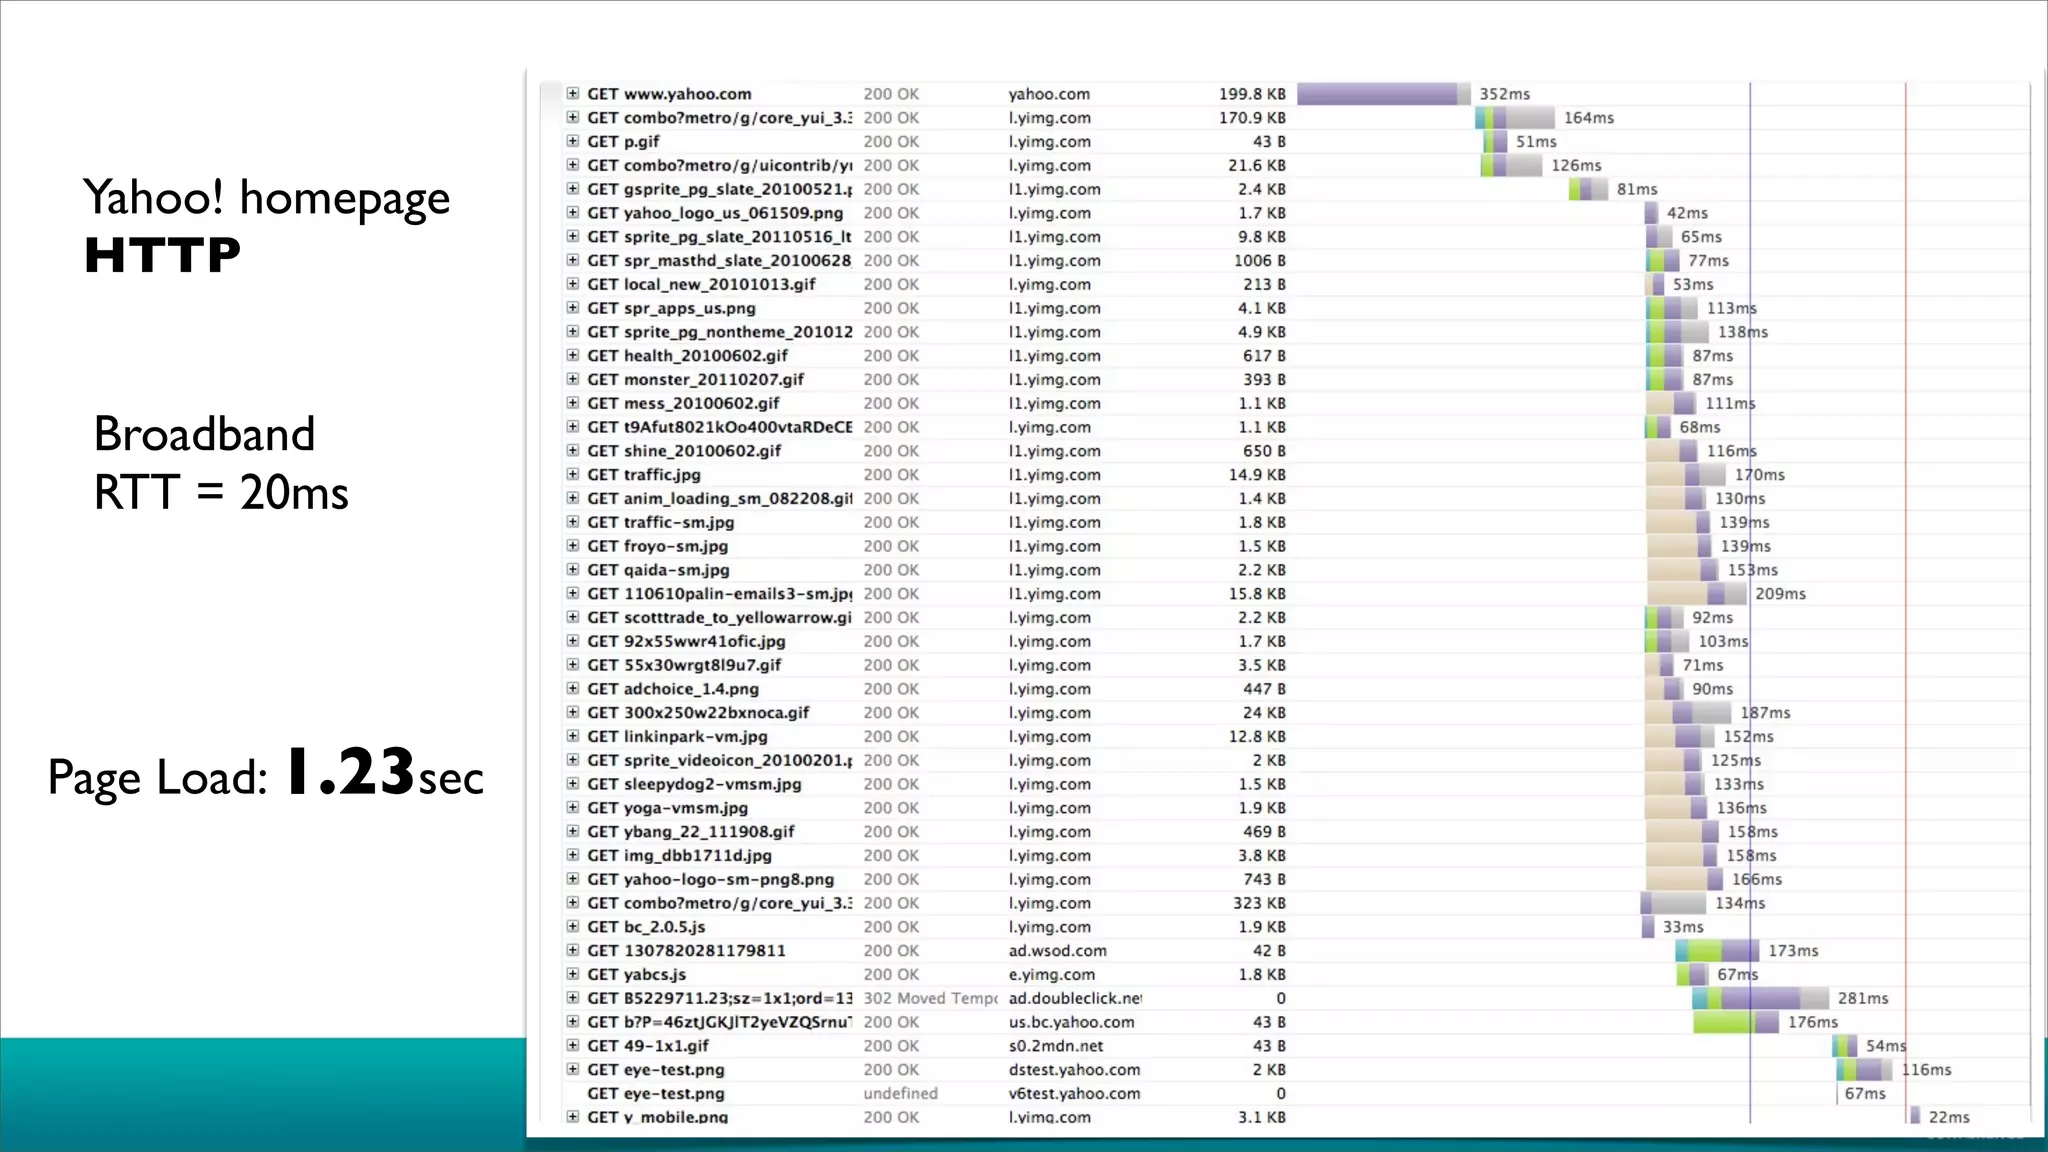Click the 22ms timeline bar for y_mobile.png

point(1915,1117)
